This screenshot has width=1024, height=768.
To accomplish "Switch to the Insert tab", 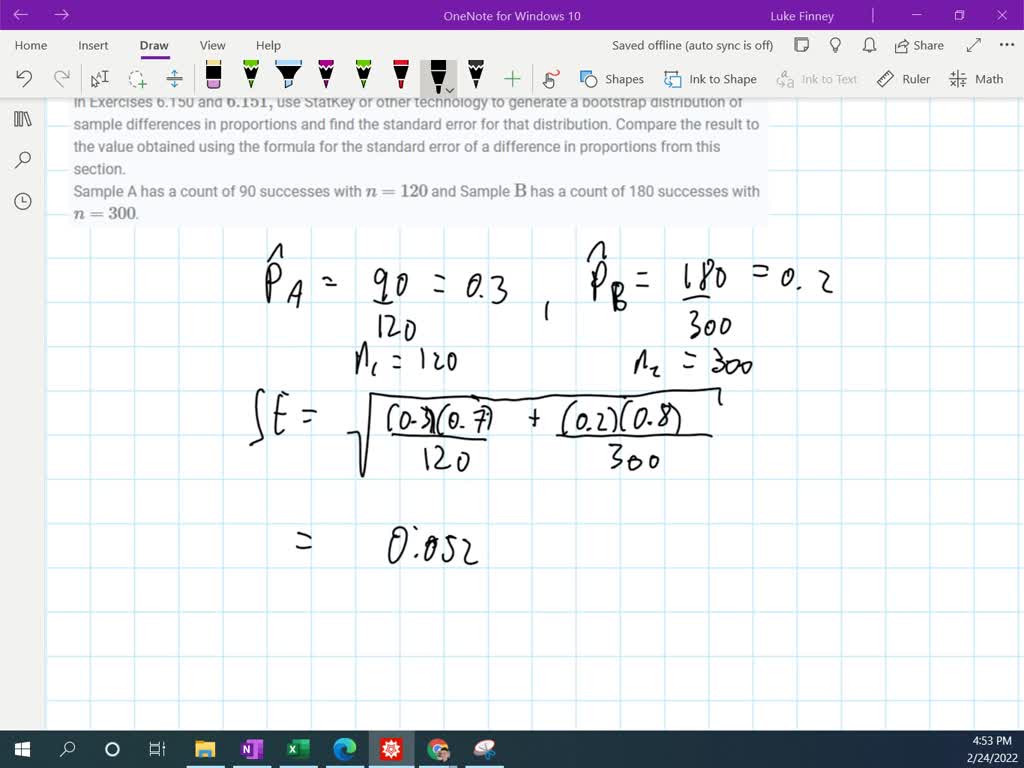I will (x=92, y=45).
